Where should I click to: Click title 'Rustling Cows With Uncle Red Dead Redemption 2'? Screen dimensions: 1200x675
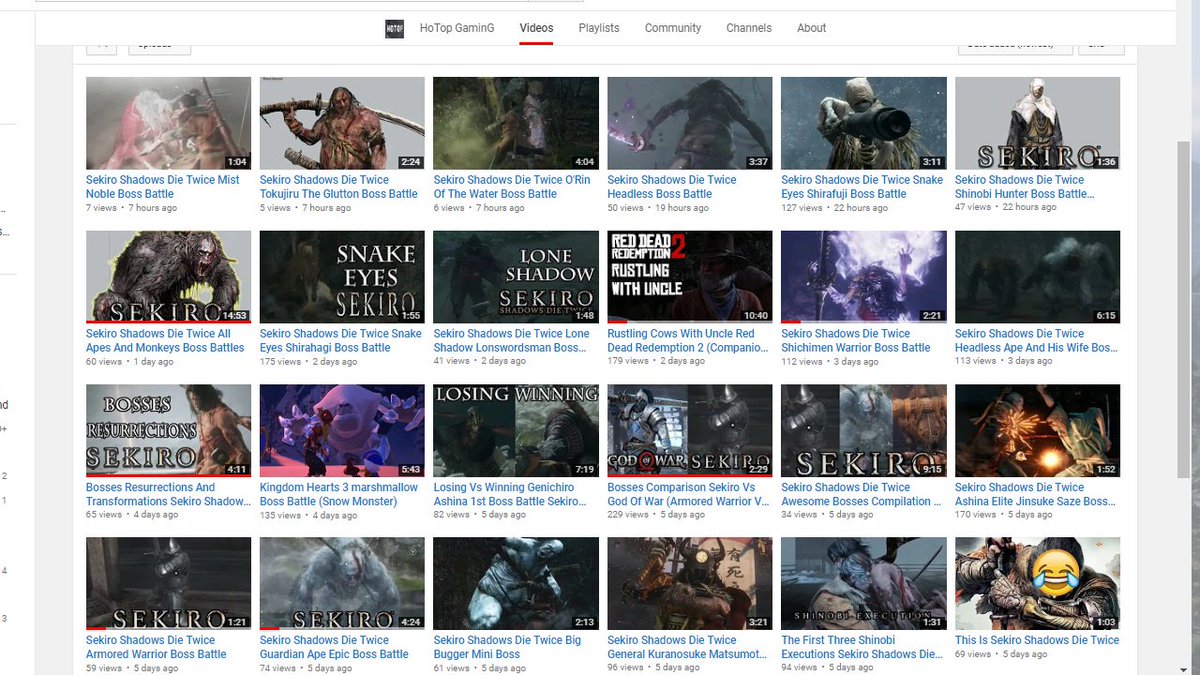[688, 341]
